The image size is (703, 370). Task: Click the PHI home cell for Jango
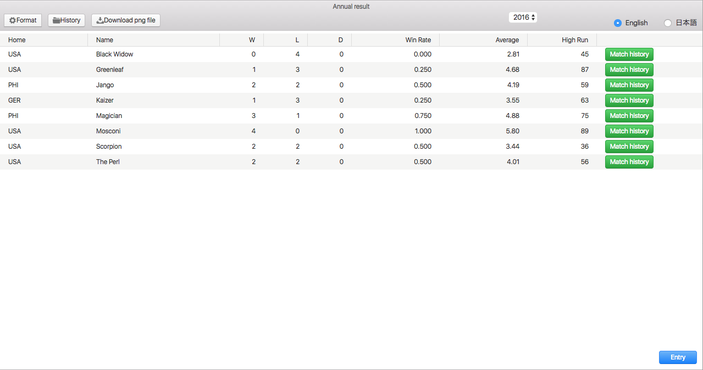coord(13,85)
